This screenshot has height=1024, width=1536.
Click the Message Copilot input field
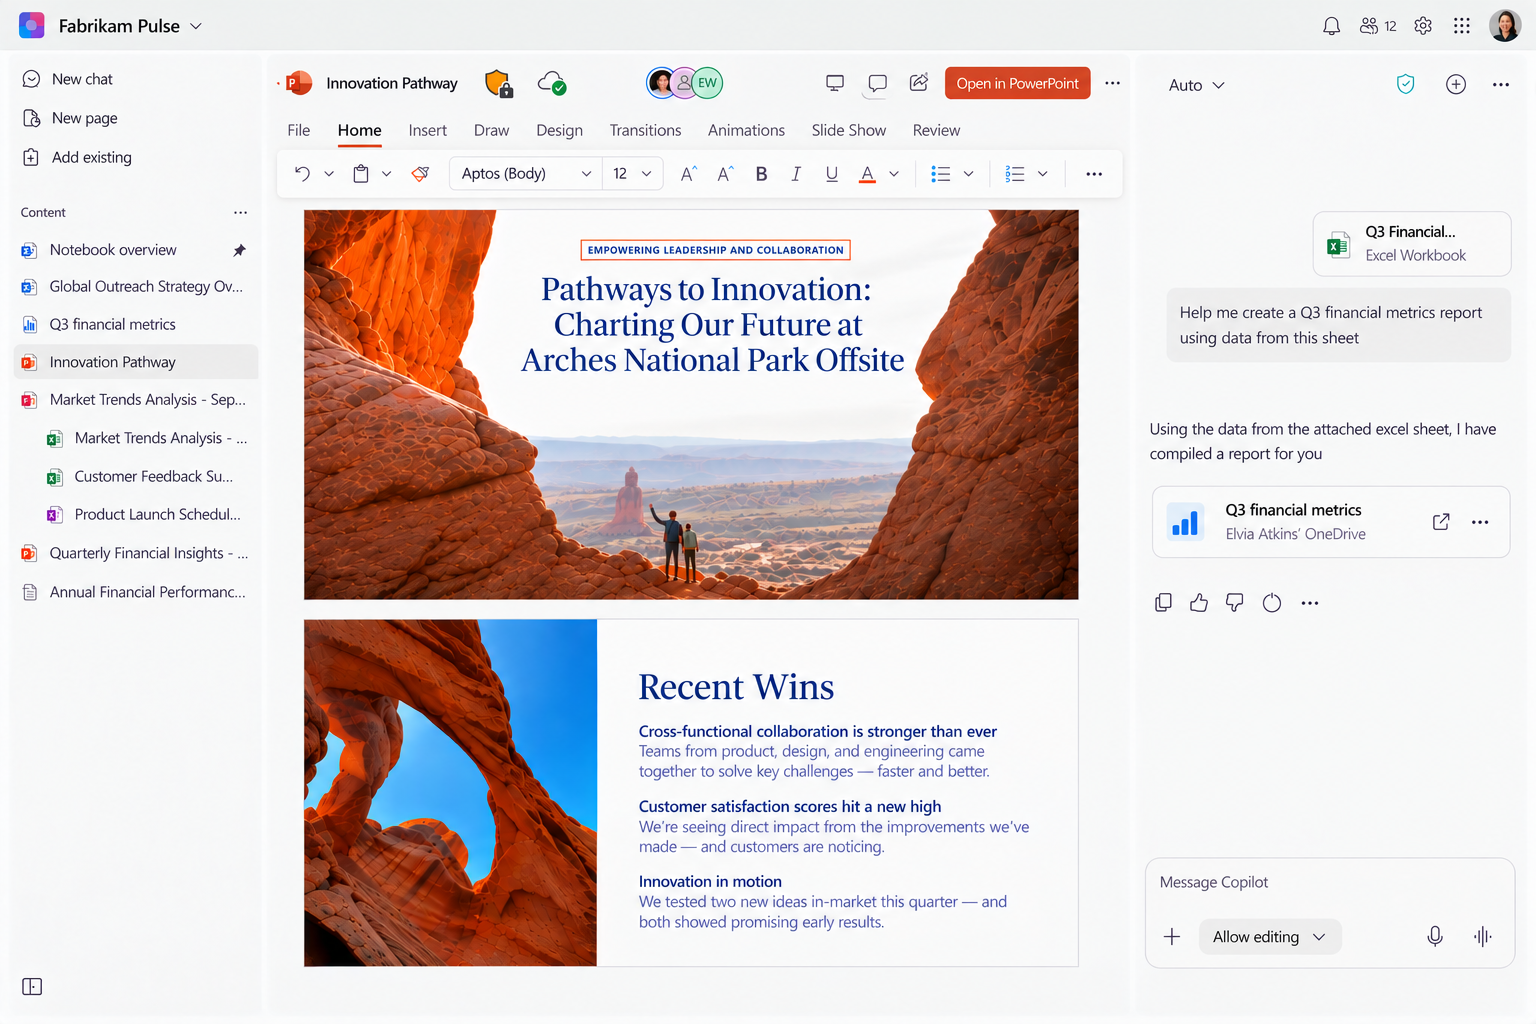1330,882
